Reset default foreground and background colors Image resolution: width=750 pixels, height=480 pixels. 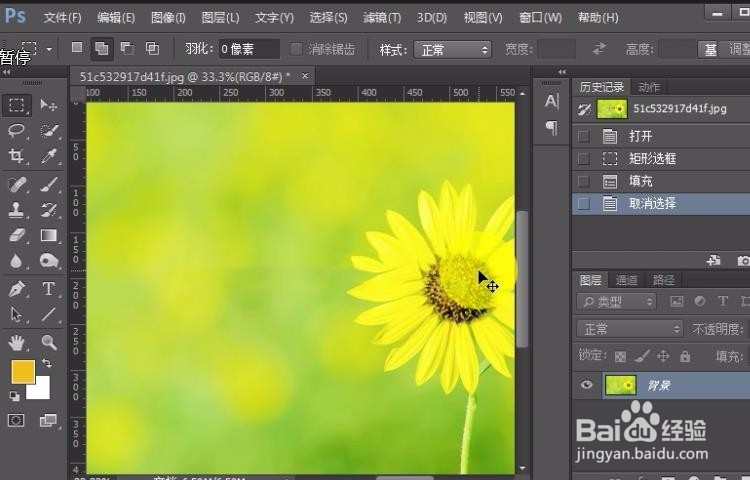(x=15, y=396)
